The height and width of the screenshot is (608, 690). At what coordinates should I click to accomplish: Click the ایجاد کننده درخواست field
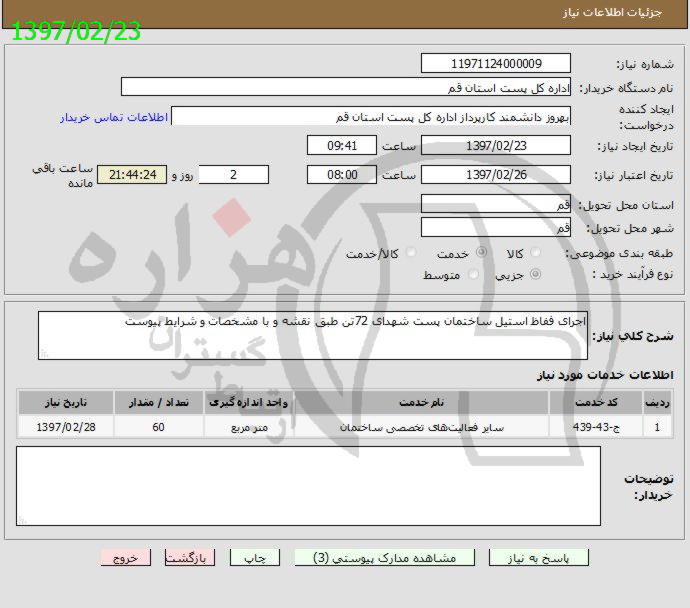(371, 116)
